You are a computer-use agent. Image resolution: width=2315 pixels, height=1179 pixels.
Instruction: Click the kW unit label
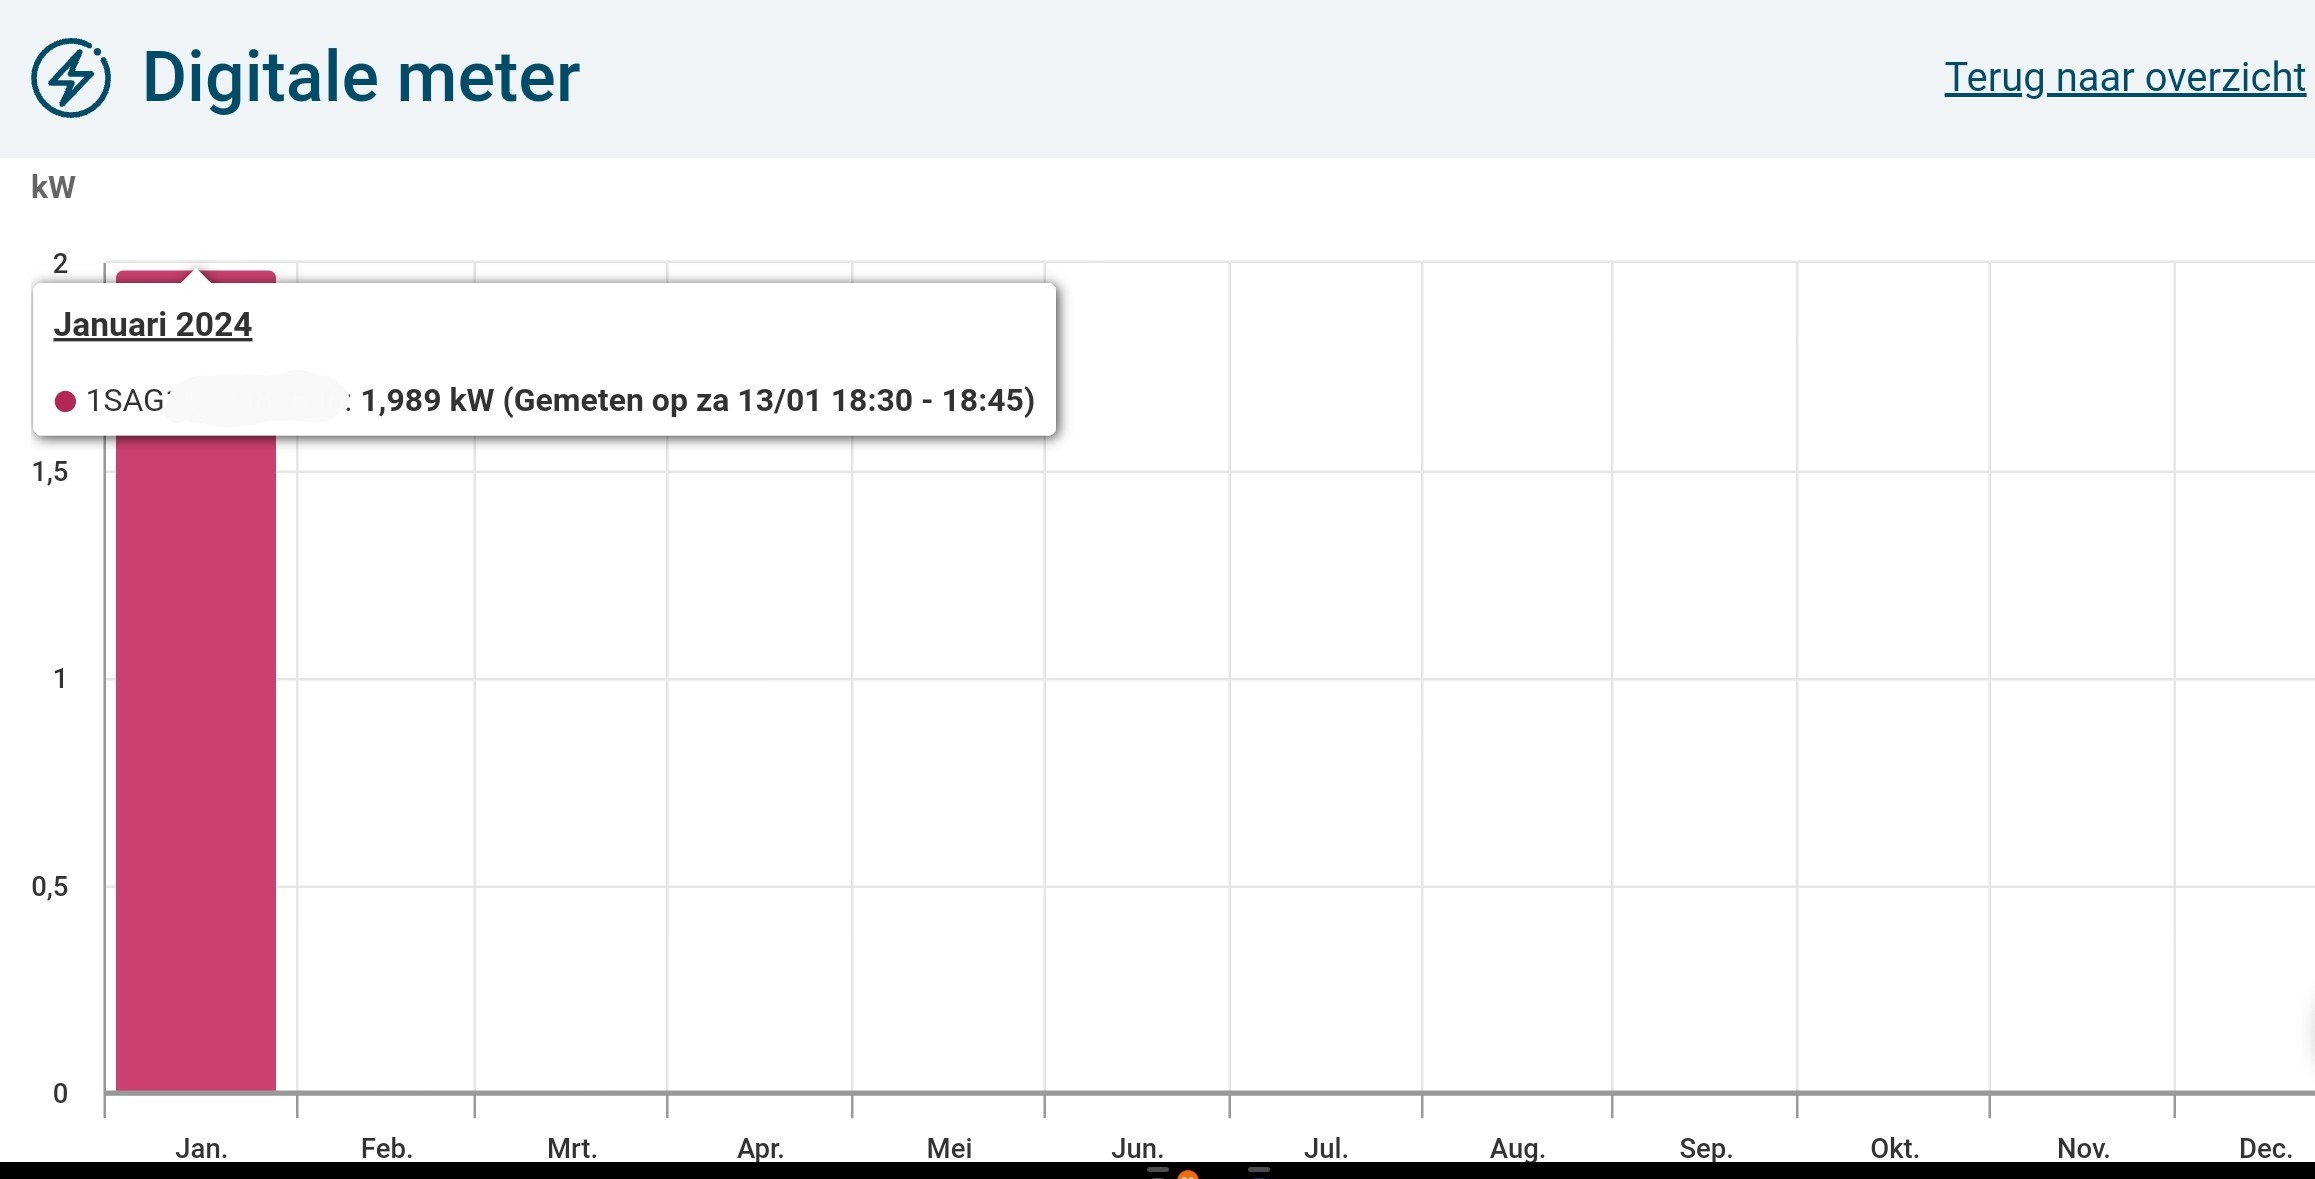click(x=53, y=187)
